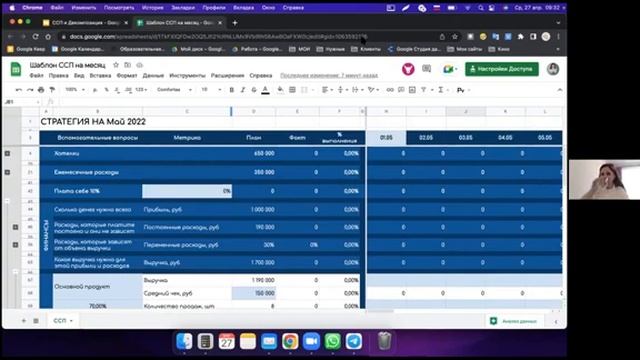
Task: Open ССП sheet tab menu arrow
Action: click(71, 321)
